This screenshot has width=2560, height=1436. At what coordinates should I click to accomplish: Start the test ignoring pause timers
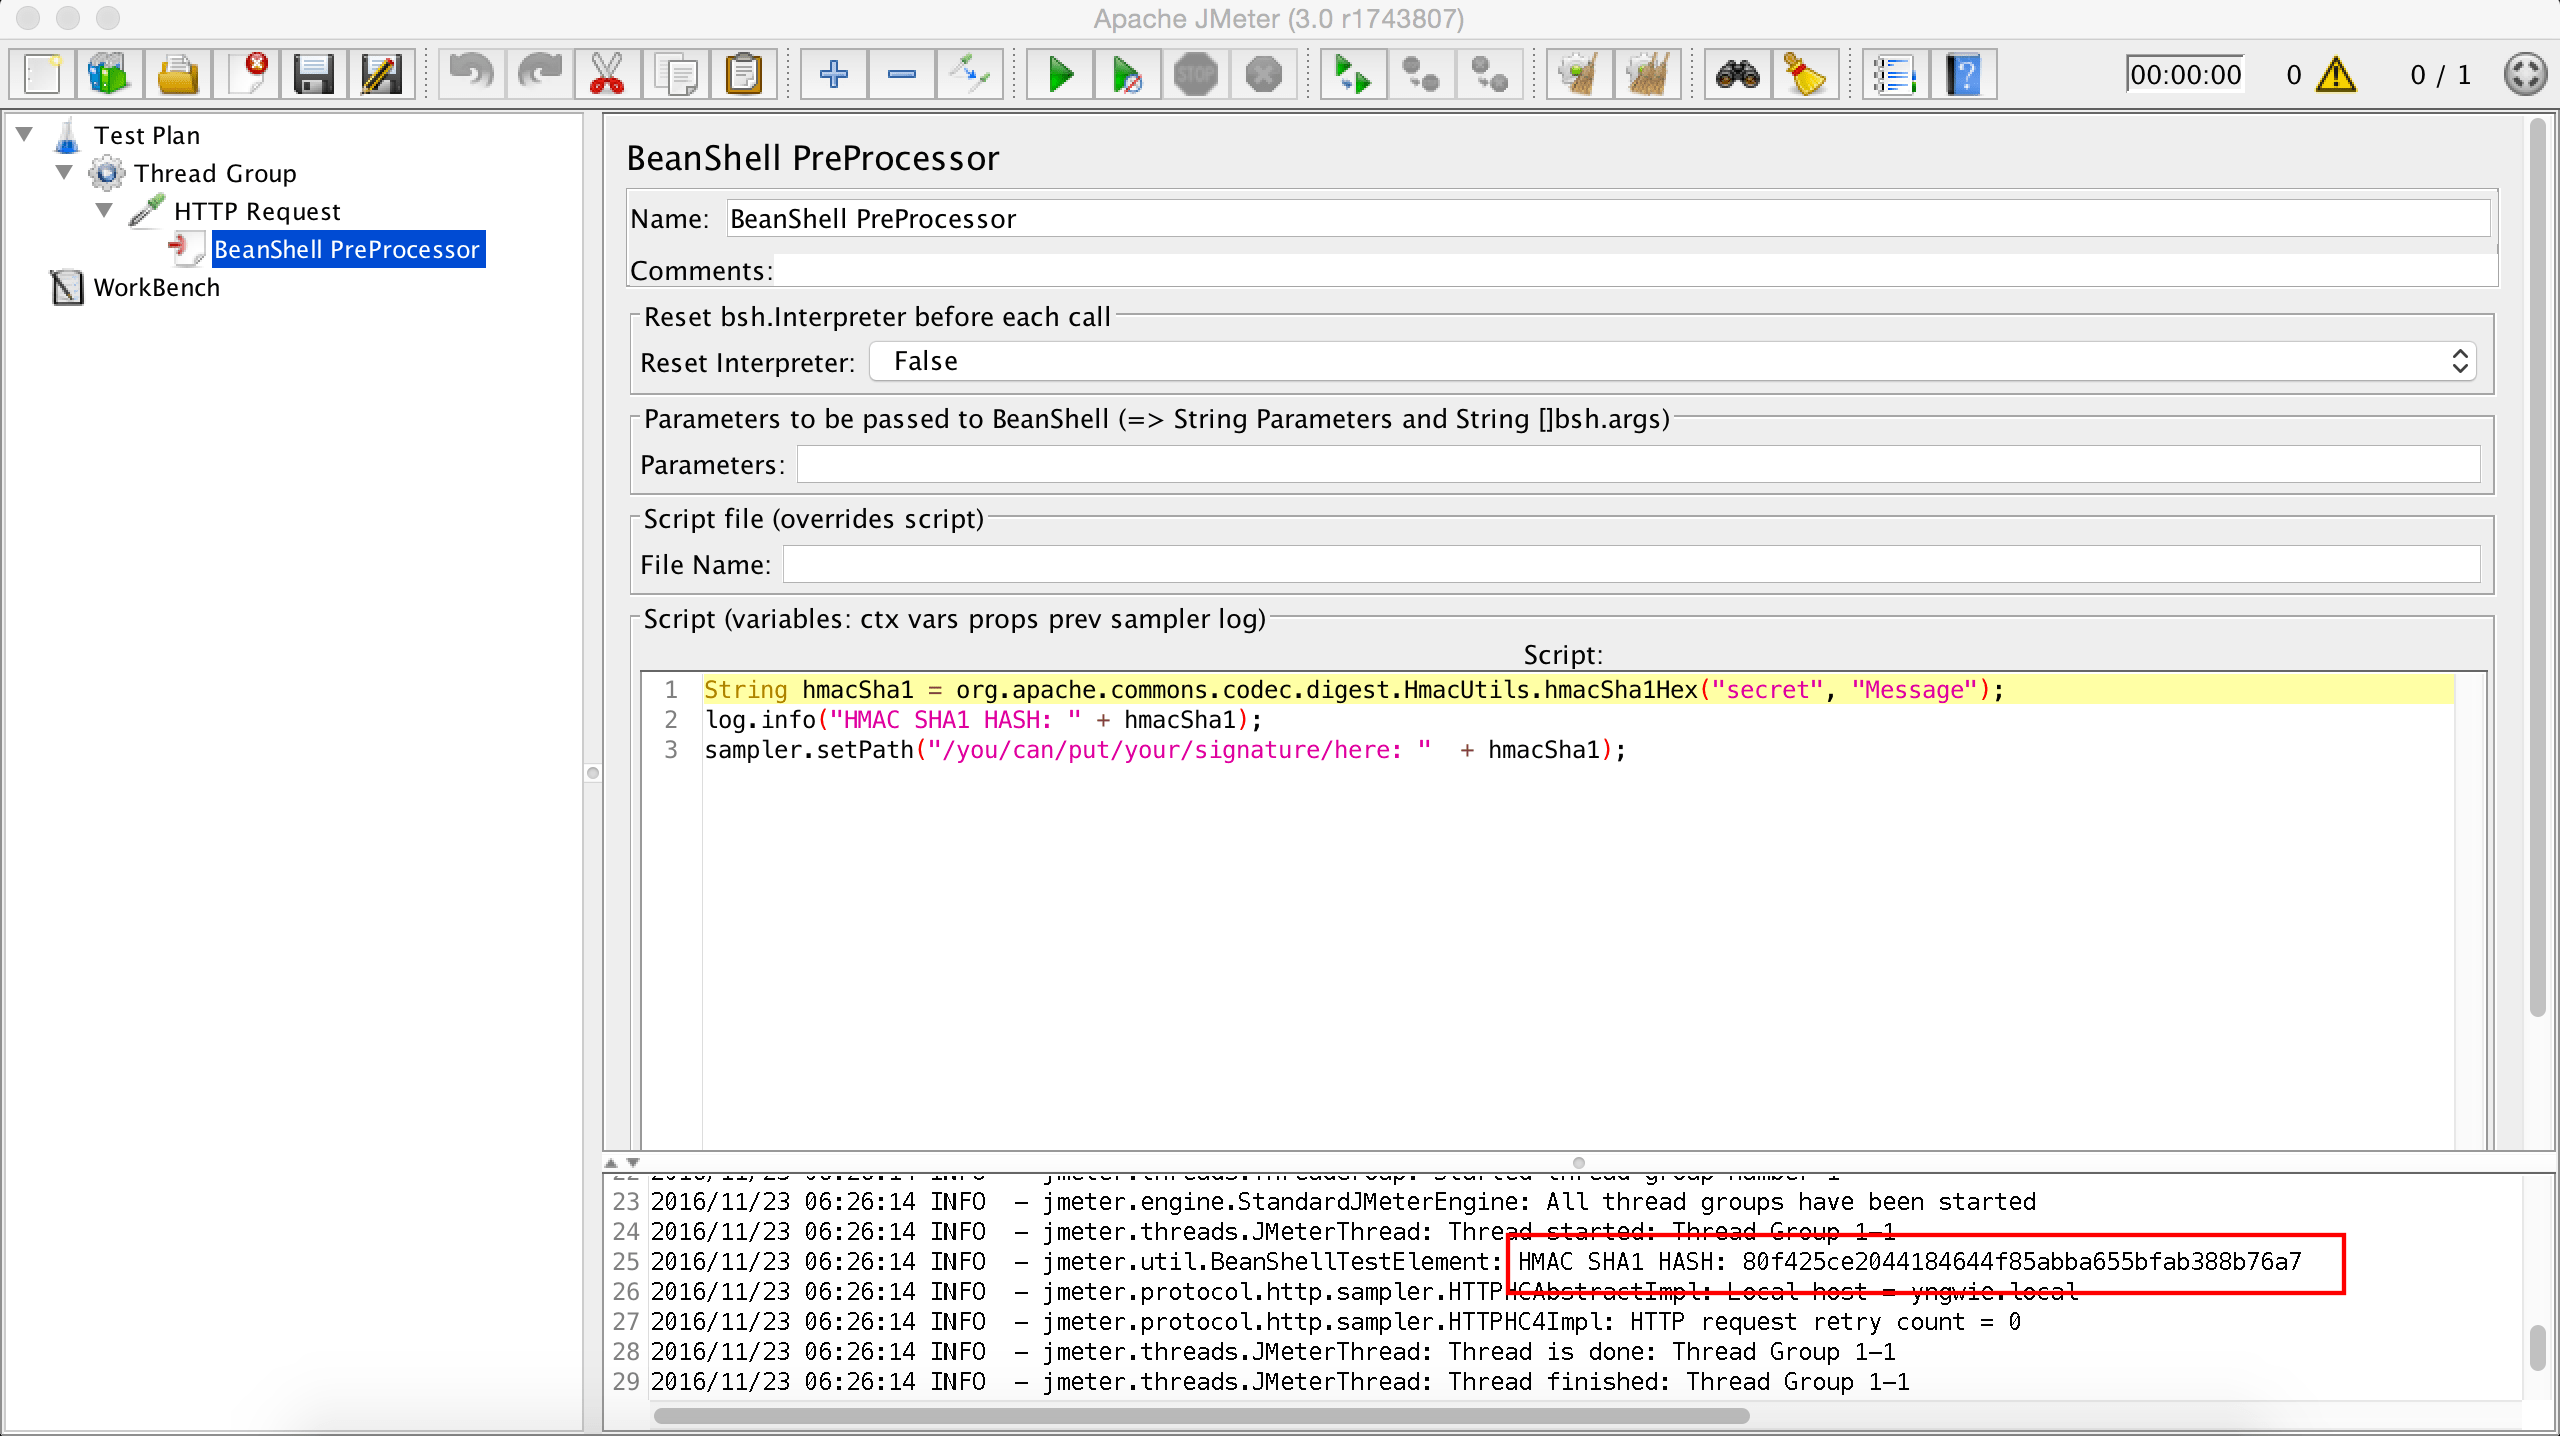point(1126,73)
